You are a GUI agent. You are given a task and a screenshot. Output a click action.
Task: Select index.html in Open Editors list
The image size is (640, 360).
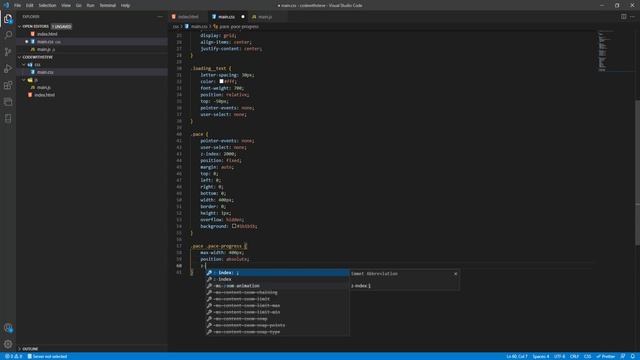(92, 34)
